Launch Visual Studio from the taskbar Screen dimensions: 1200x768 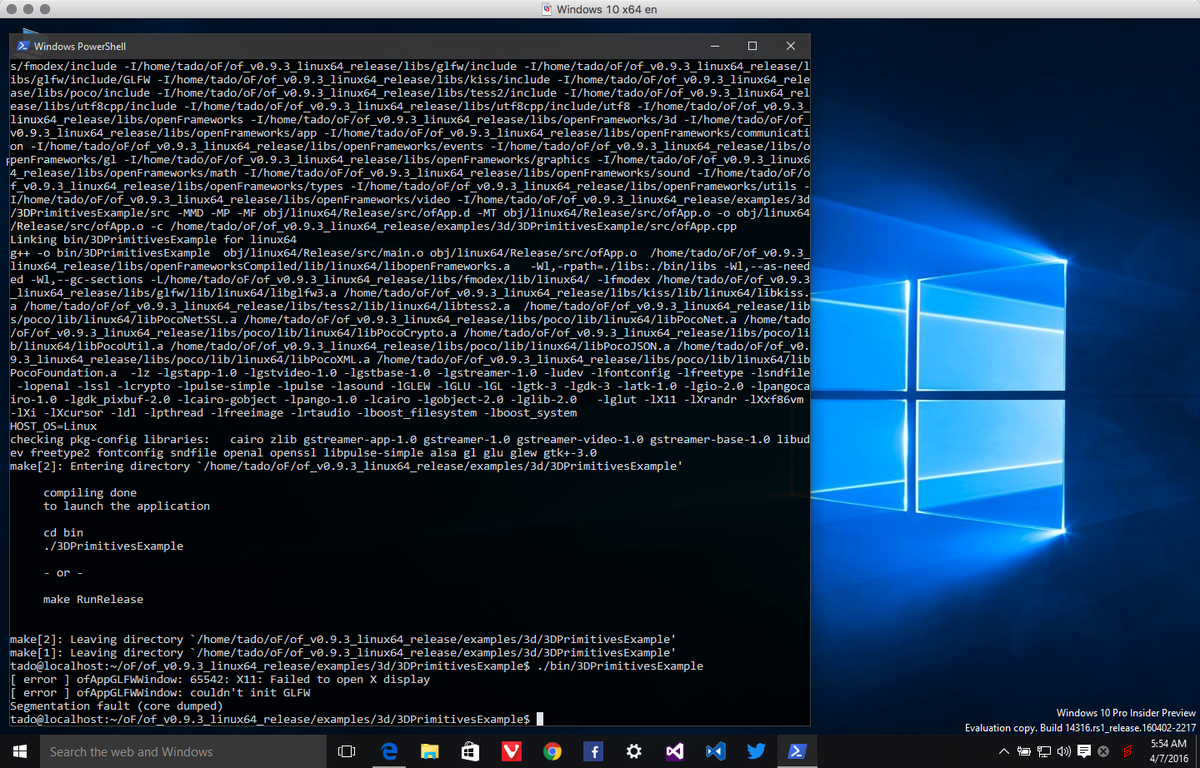click(x=674, y=751)
